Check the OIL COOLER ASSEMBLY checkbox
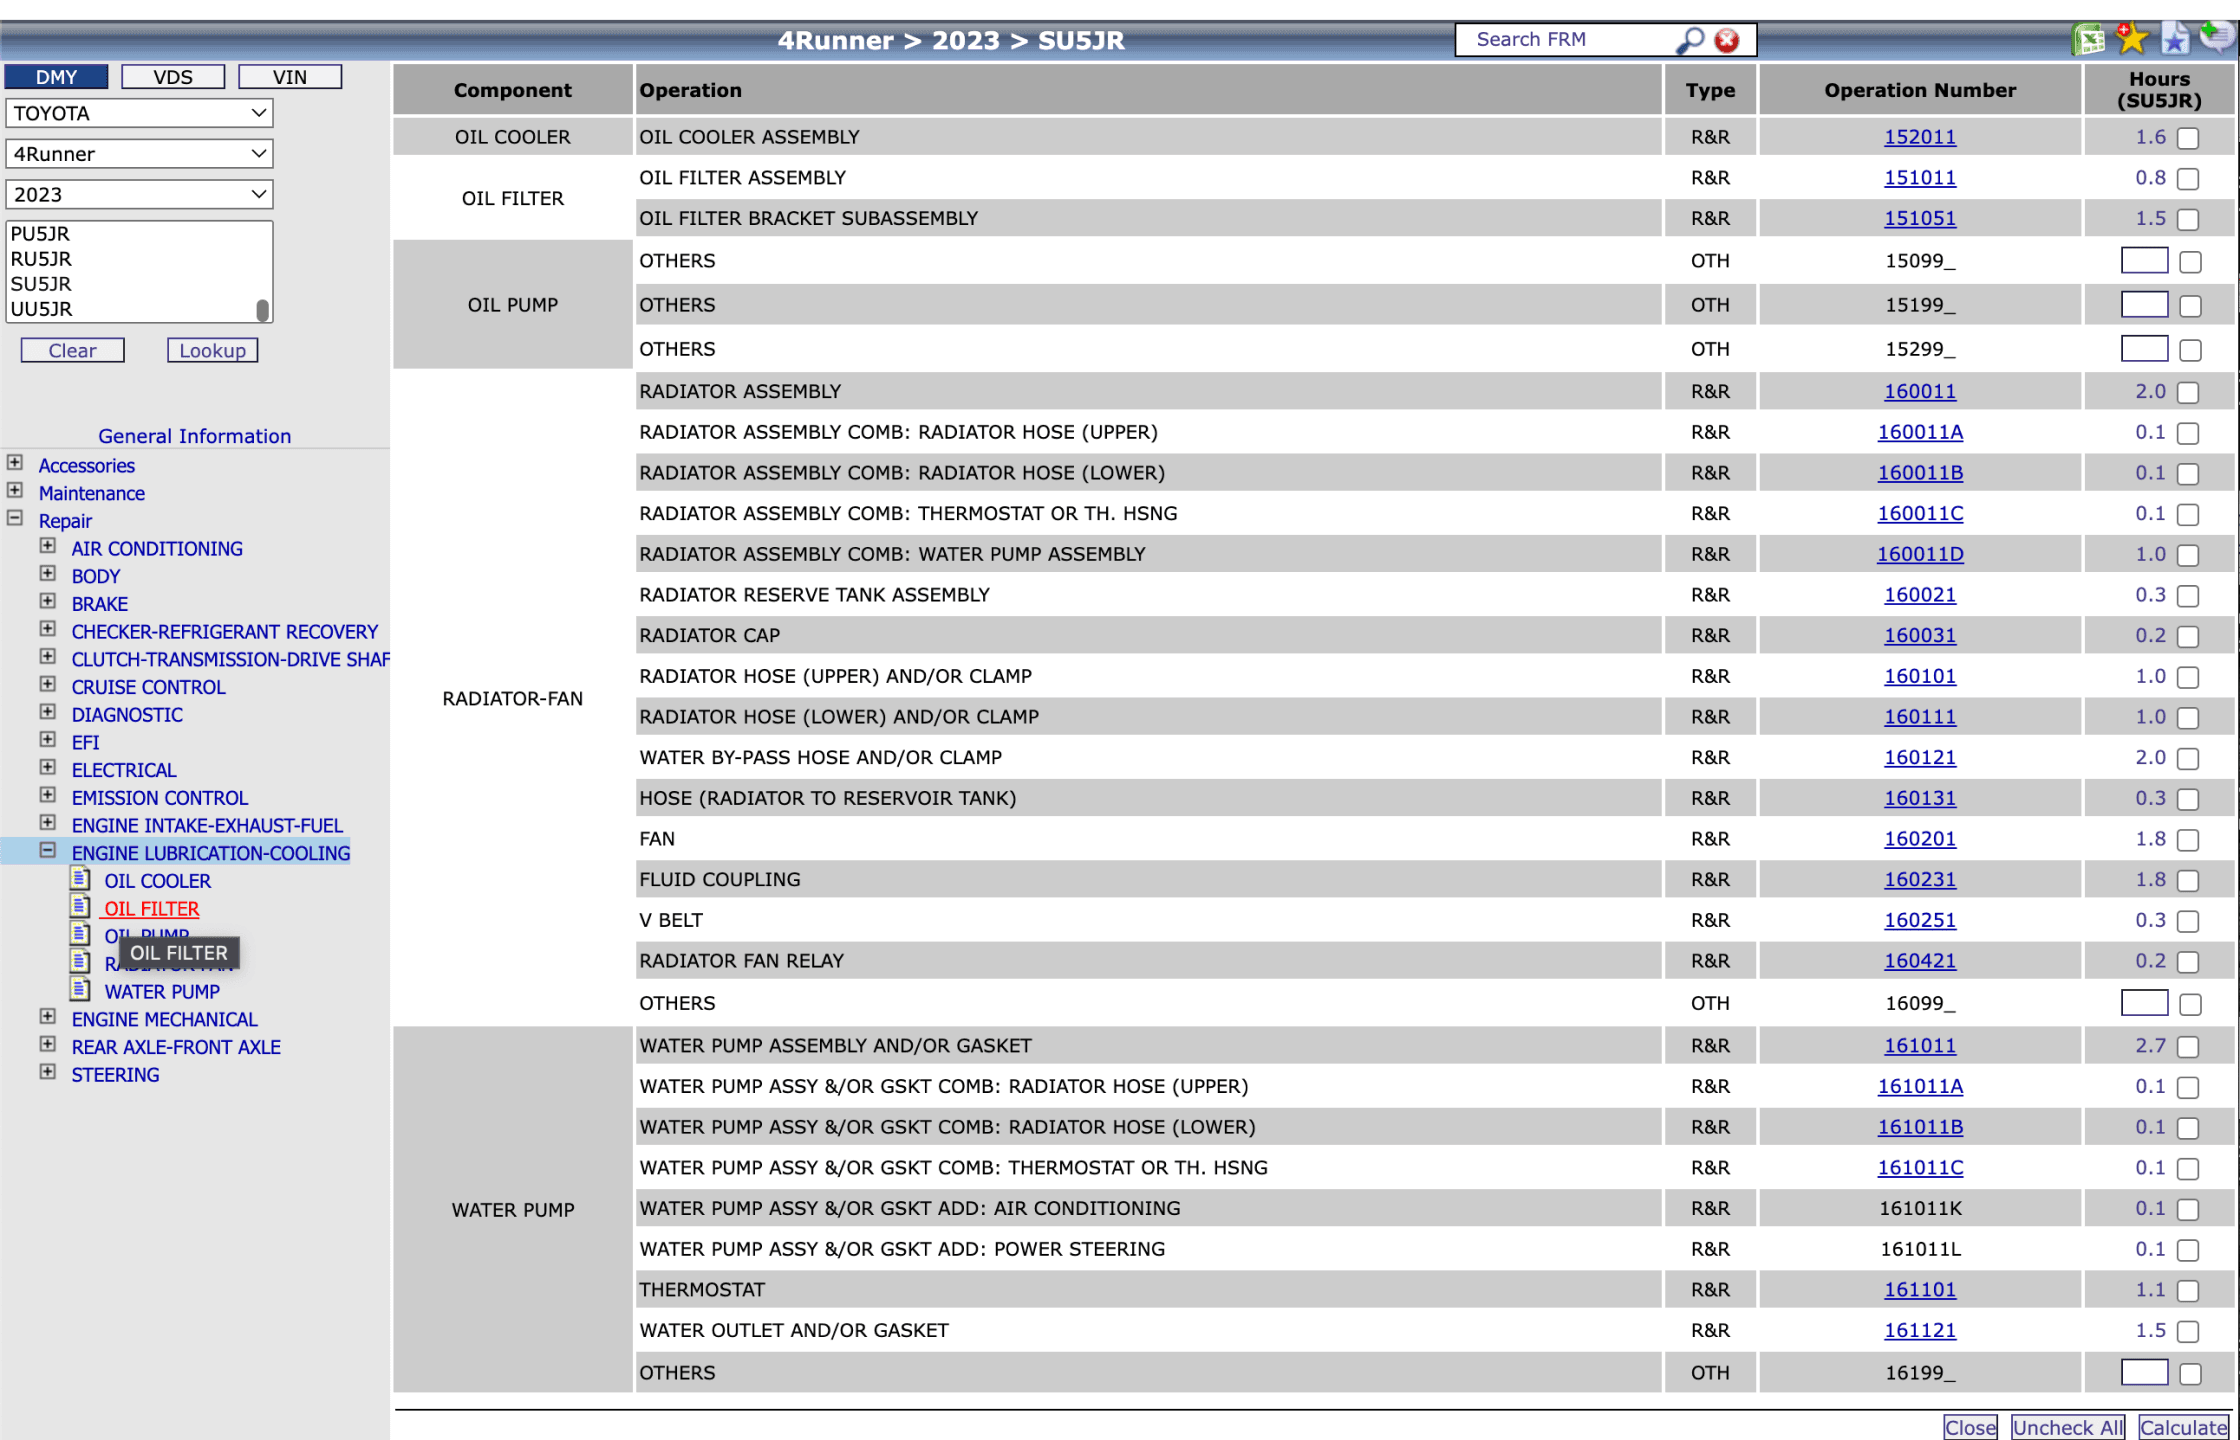The image size is (2240, 1440). 2188,138
